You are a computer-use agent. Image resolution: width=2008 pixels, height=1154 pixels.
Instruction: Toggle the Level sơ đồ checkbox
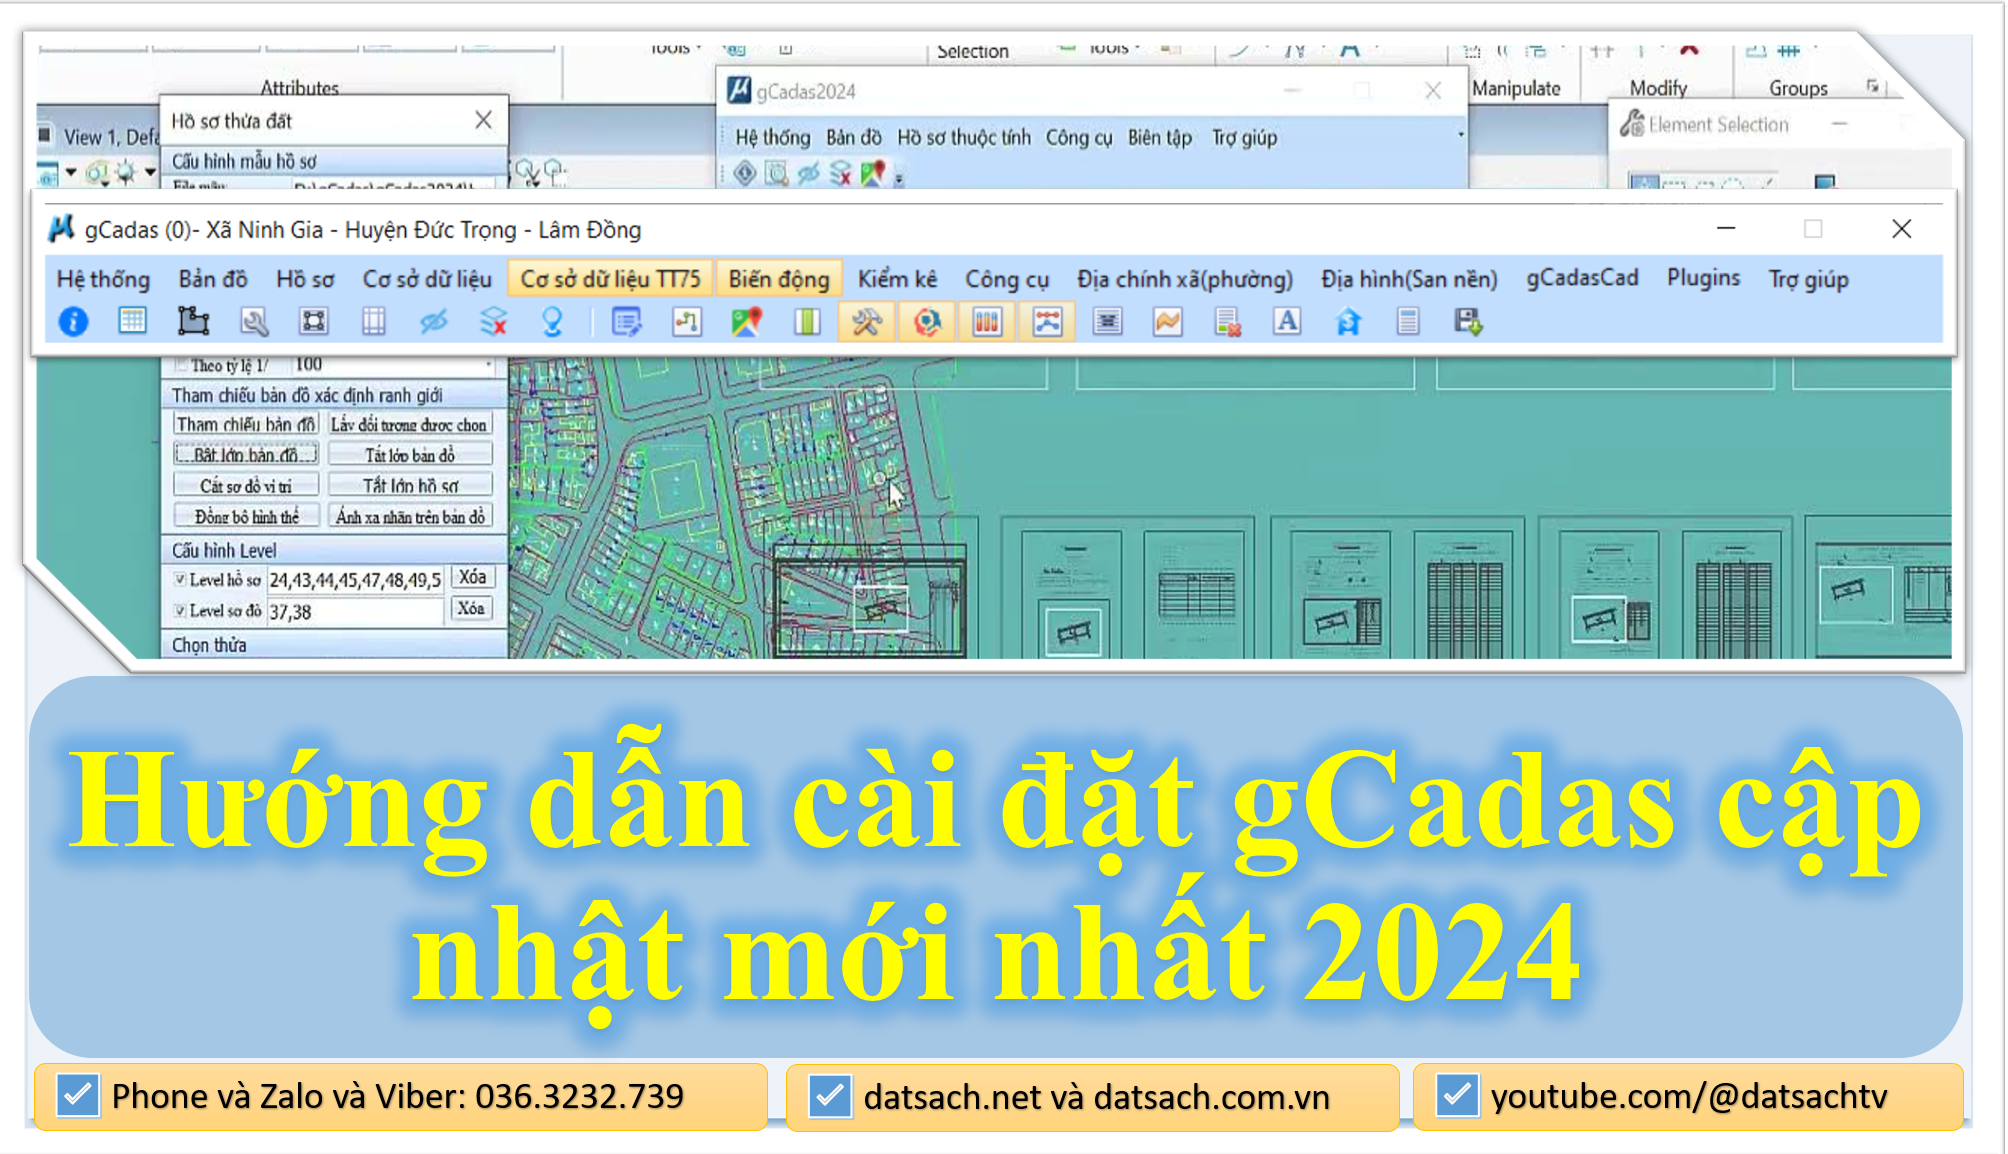click(180, 610)
